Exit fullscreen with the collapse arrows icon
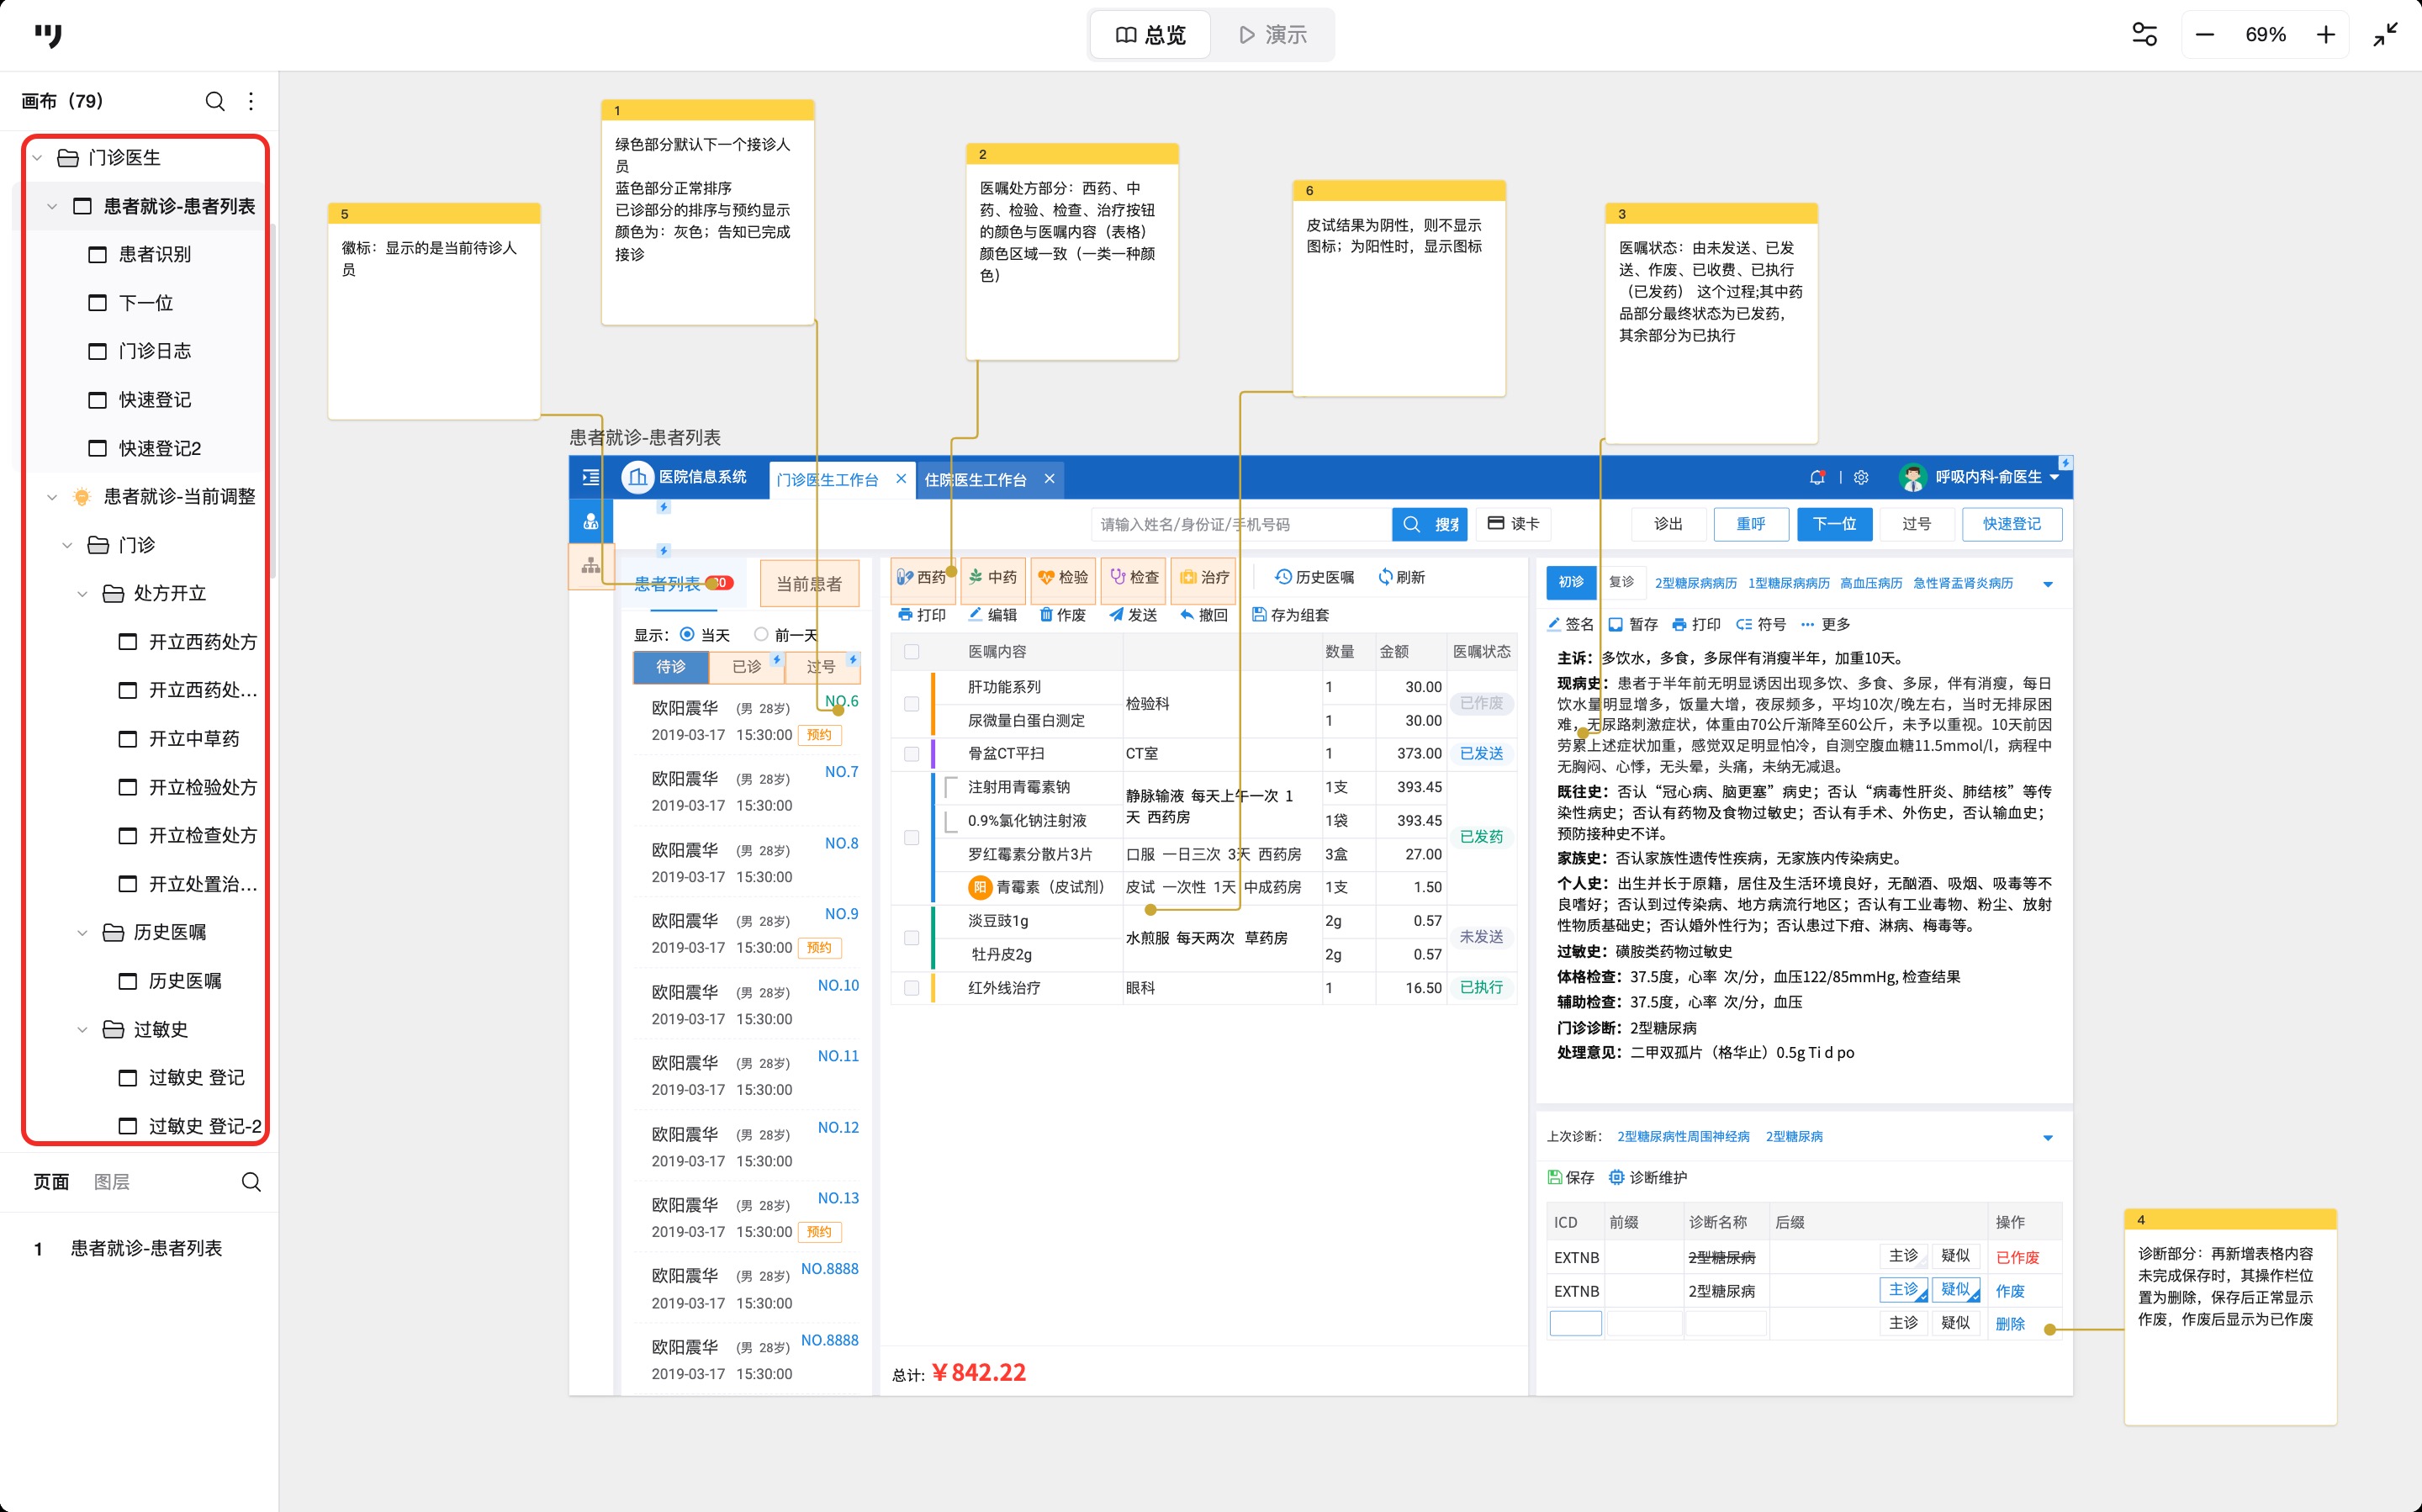 click(2385, 35)
